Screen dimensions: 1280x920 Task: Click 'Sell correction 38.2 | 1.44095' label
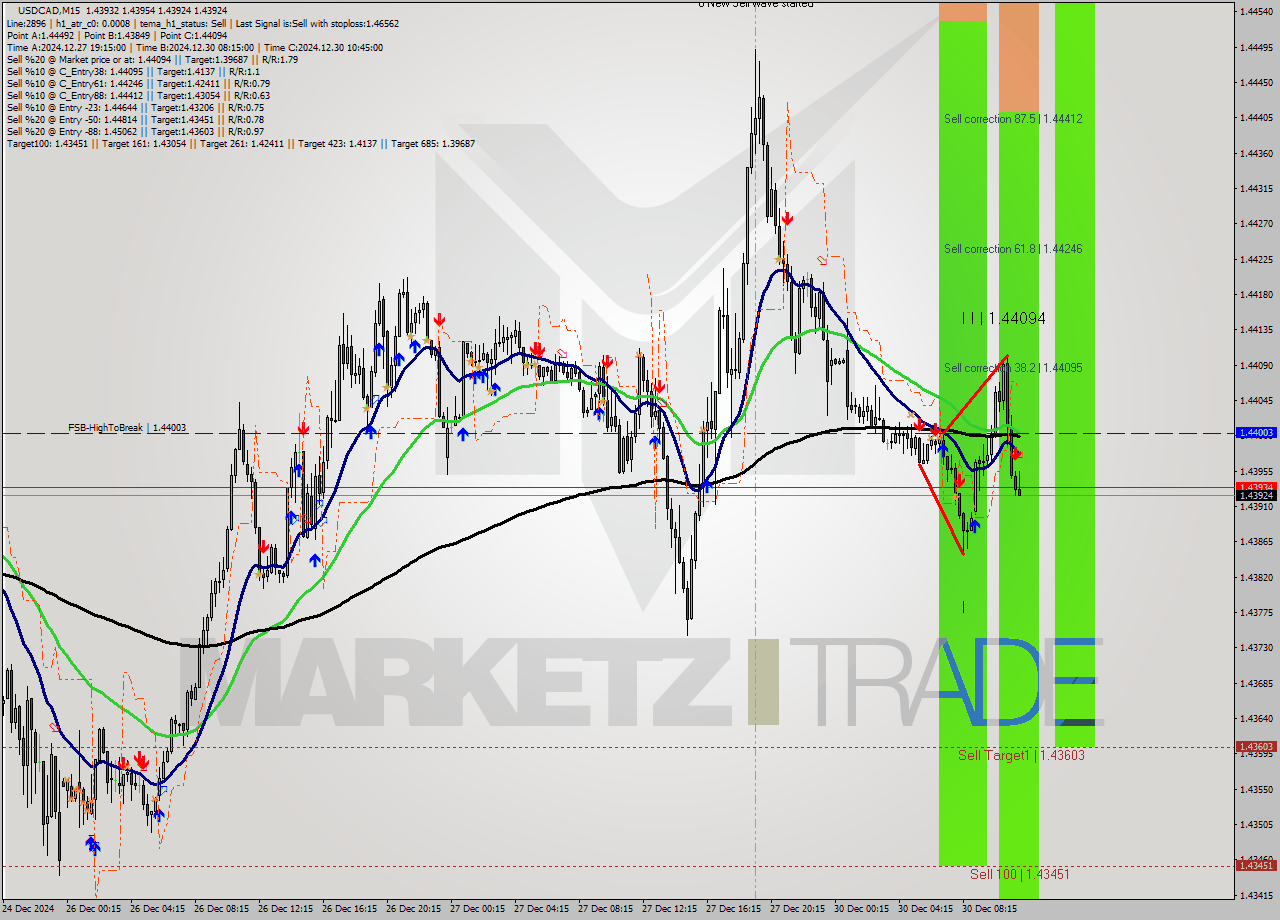1013,368
